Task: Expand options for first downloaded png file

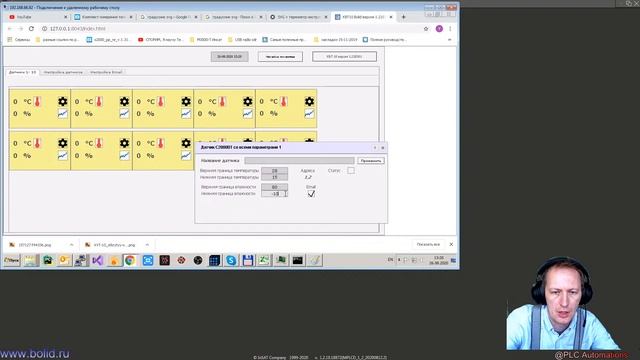Action: (x=71, y=245)
